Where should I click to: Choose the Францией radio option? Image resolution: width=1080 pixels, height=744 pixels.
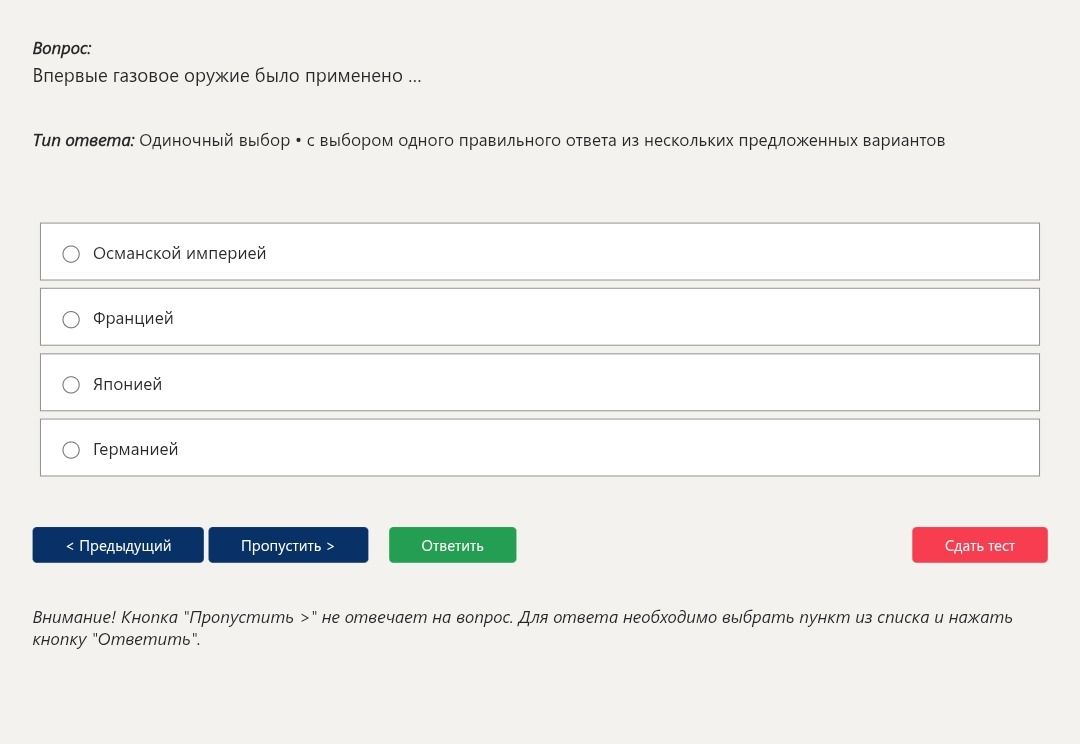[71, 319]
